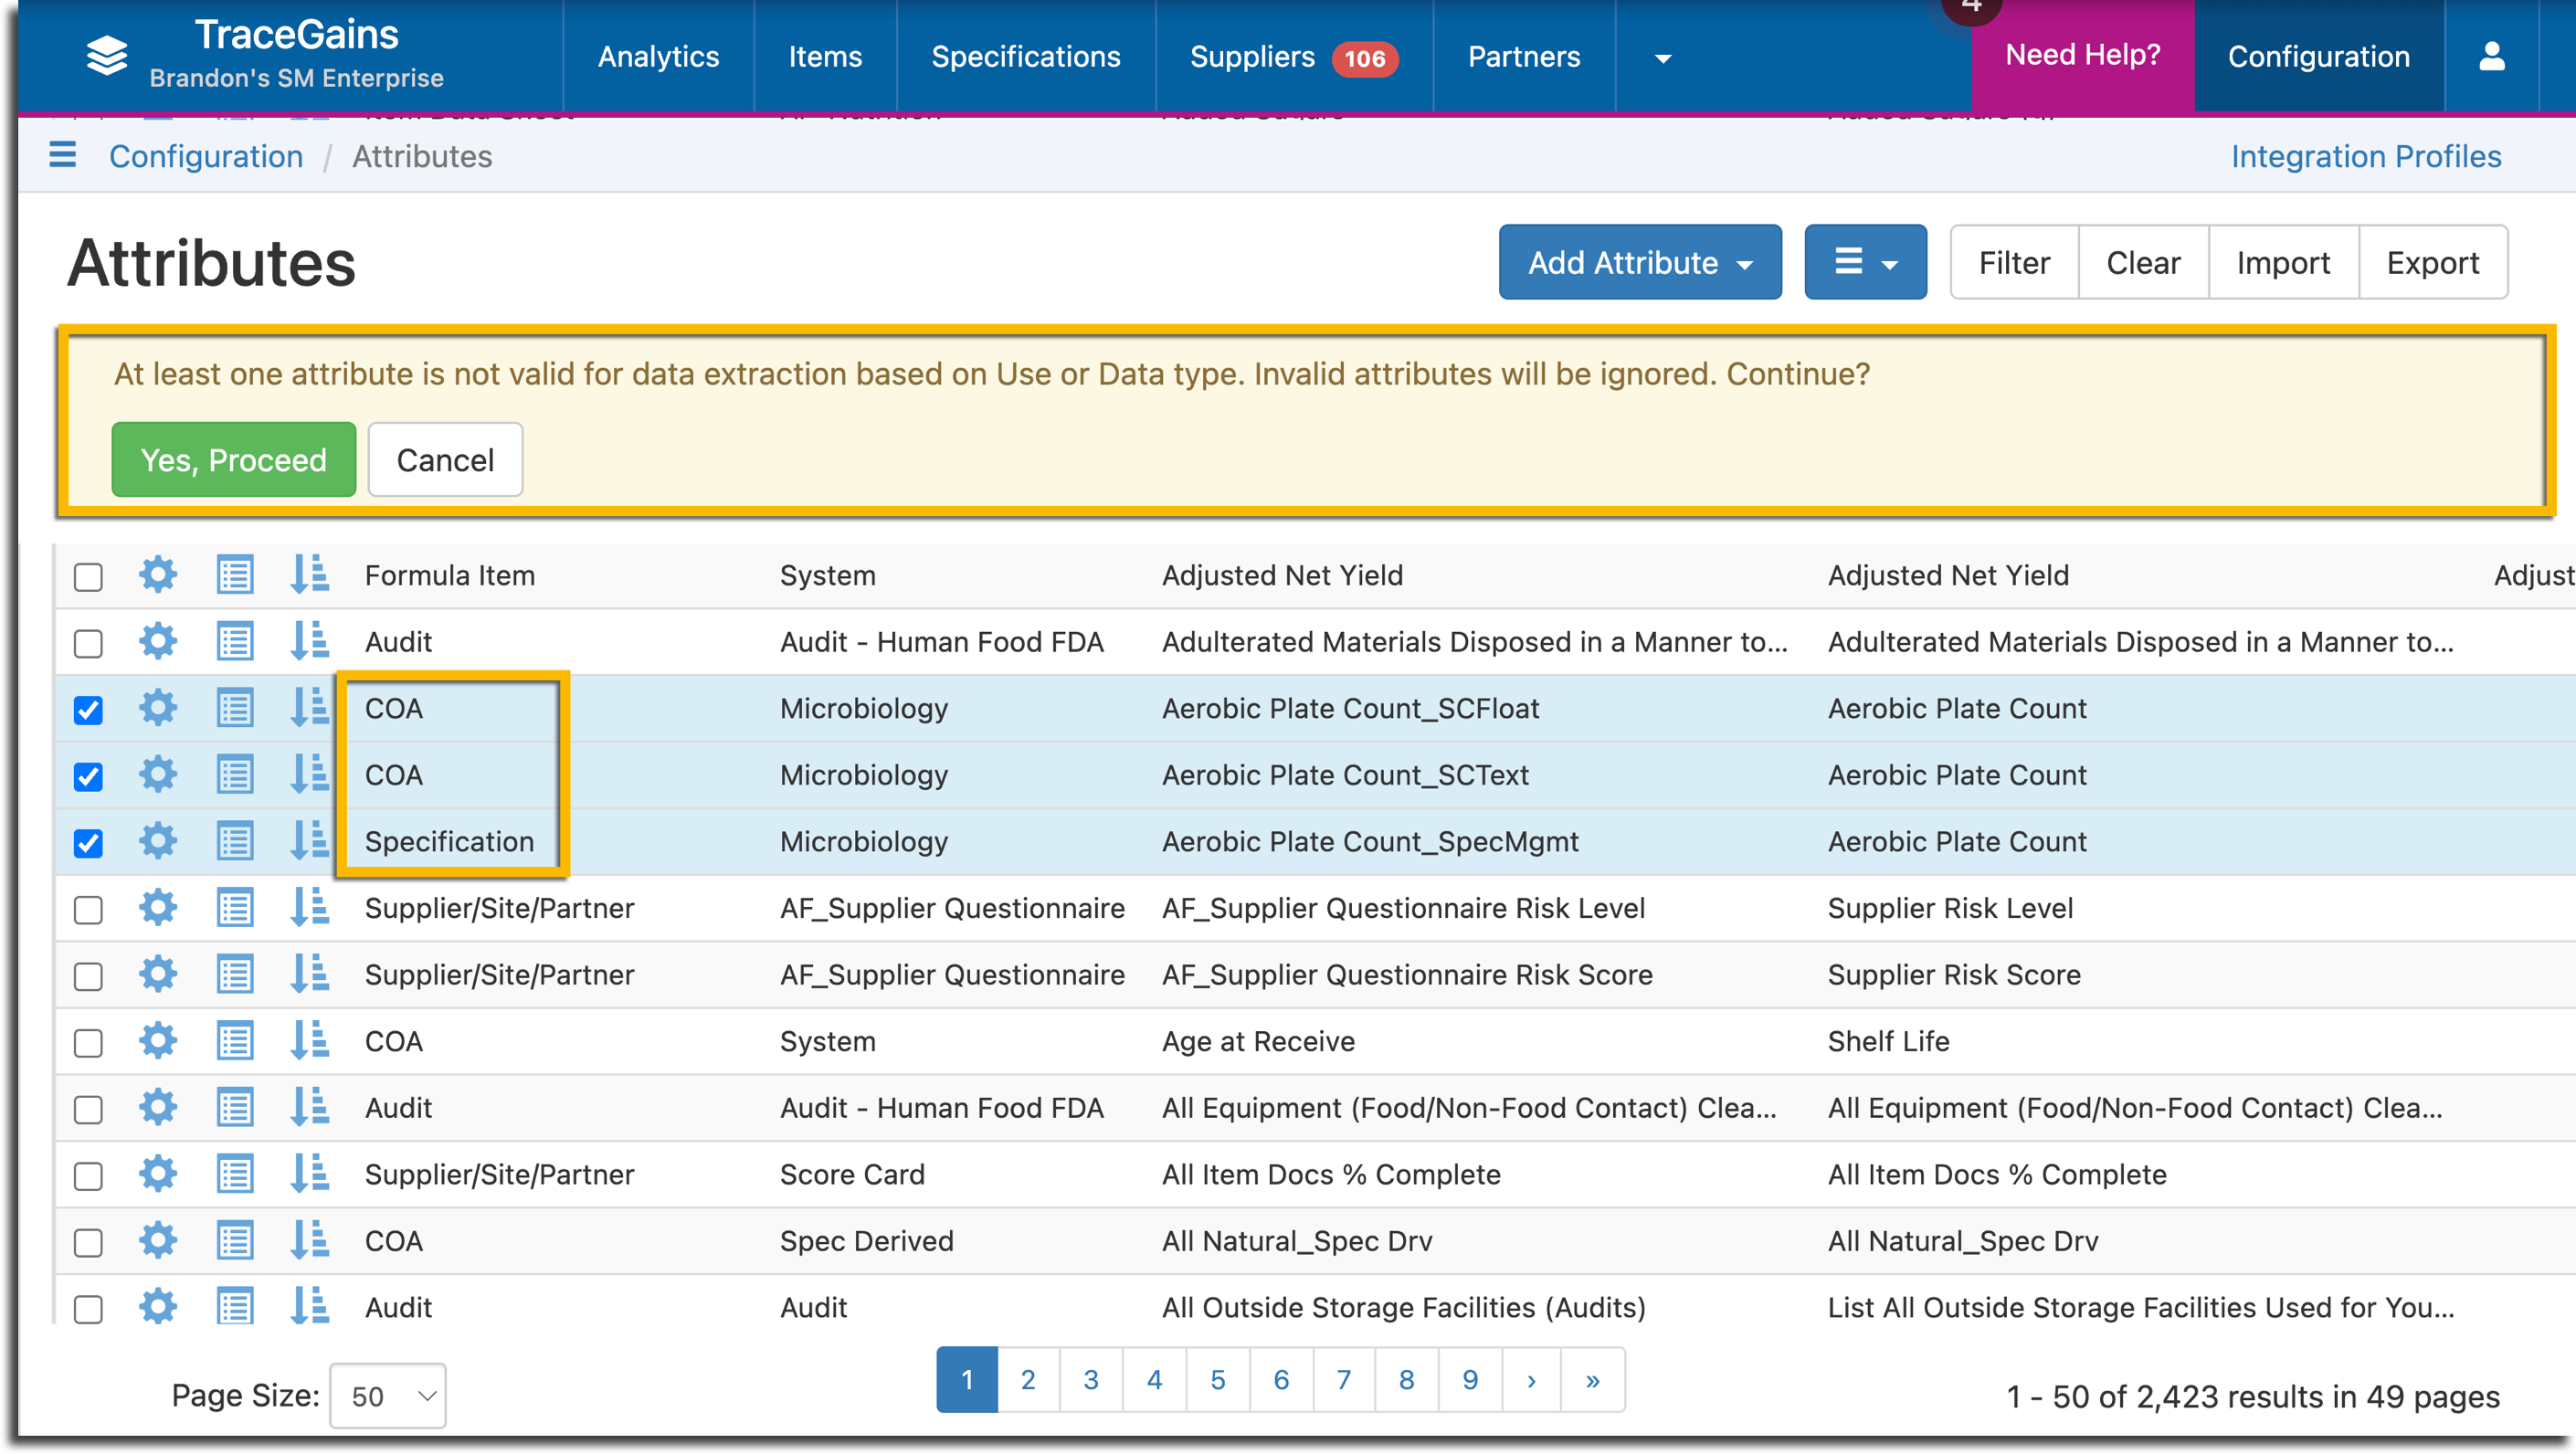Click the Yes, Proceed button

(x=234, y=460)
